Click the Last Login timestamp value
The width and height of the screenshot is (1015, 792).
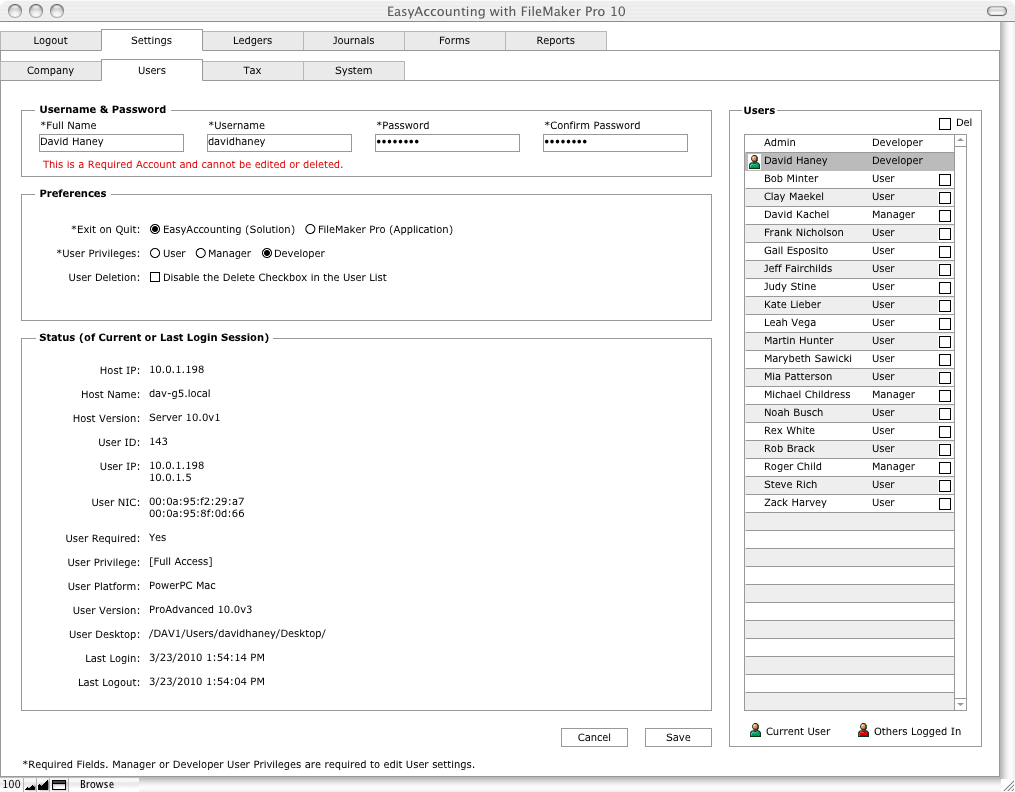click(207, 658)
